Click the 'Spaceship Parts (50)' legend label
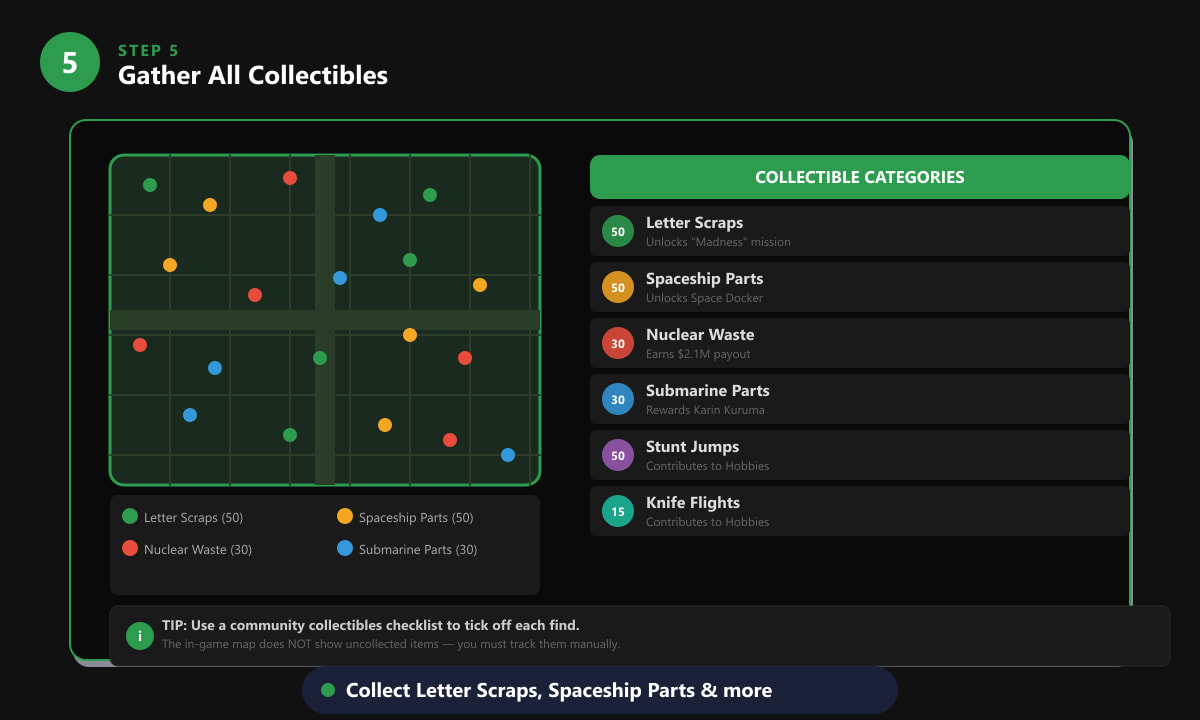The image size is (1200, 720). pos(416,518)
